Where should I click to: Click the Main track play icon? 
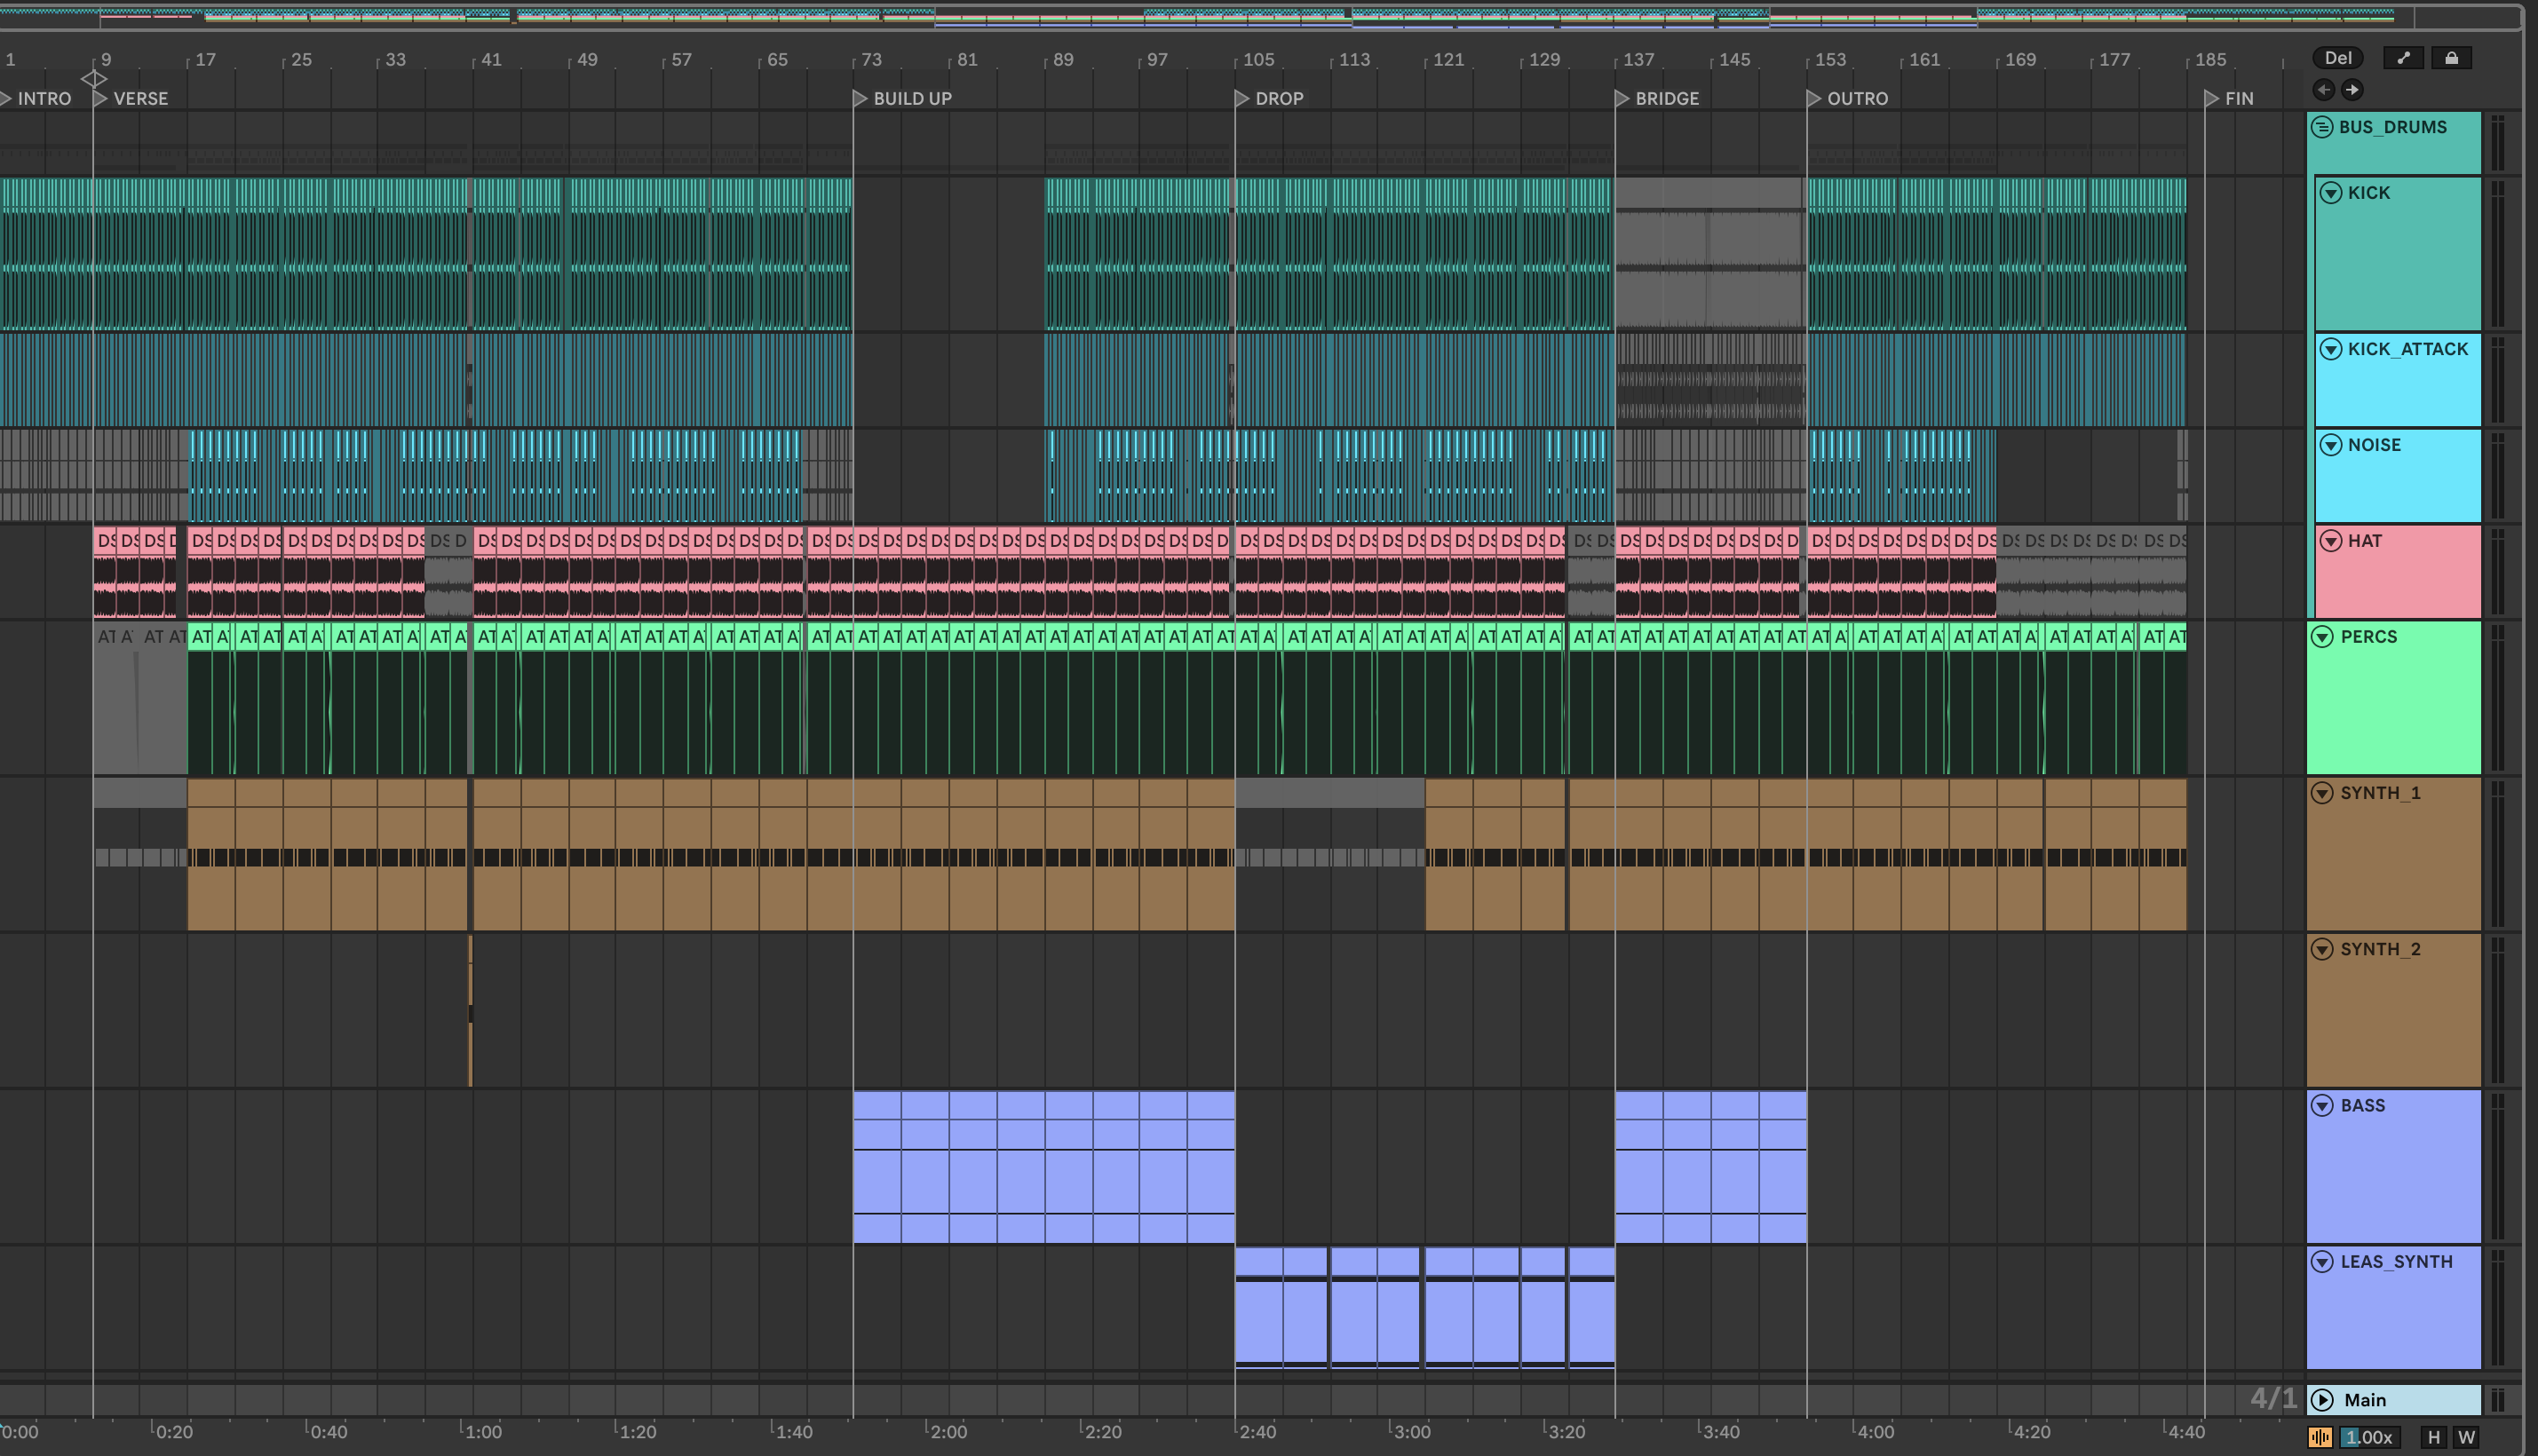click(x=2323, y=1400)
